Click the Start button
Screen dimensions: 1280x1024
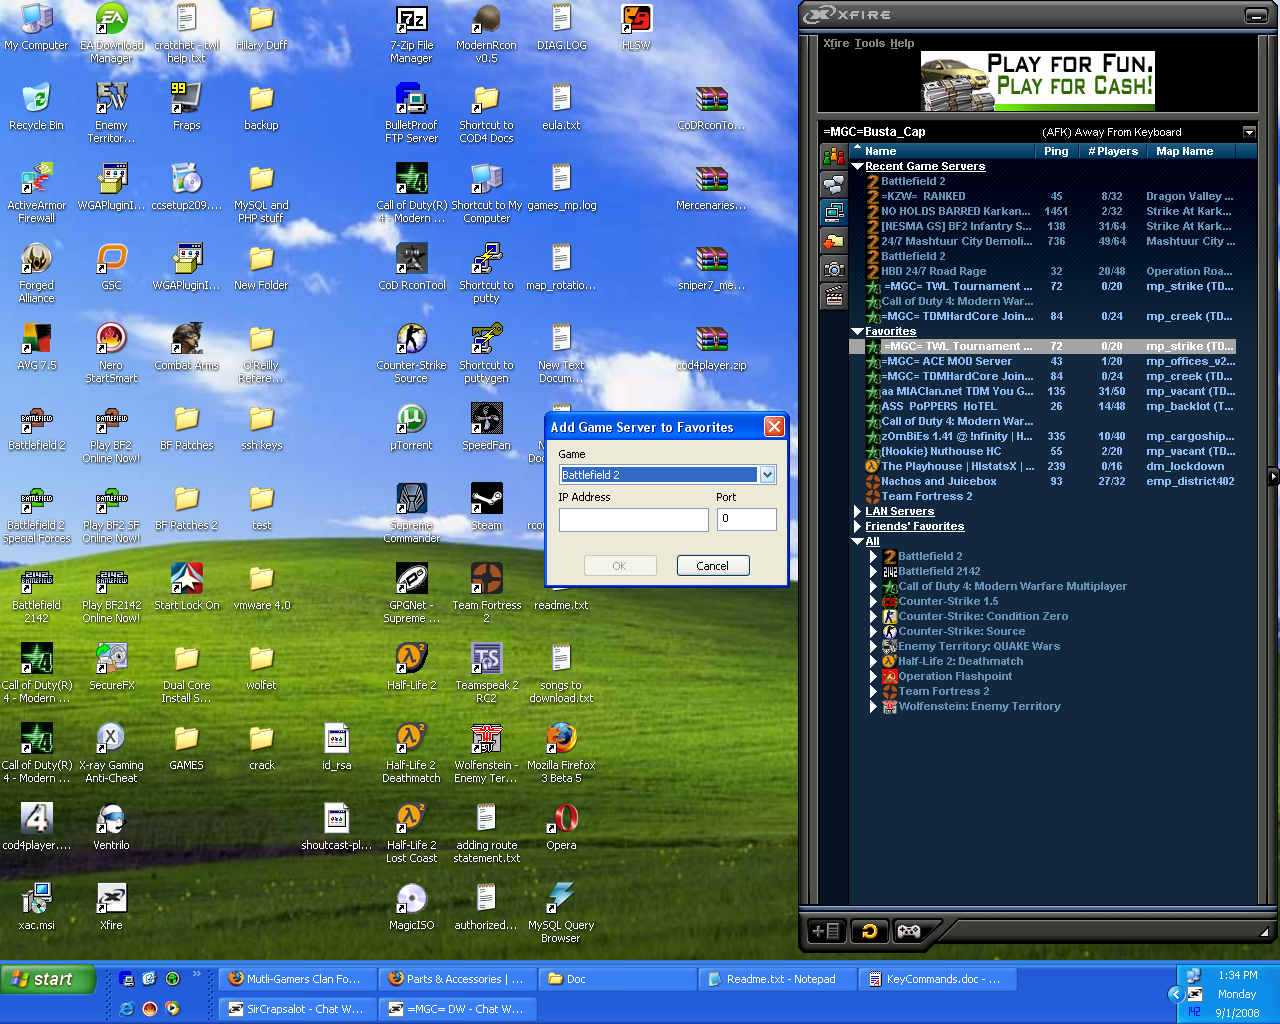48,979
